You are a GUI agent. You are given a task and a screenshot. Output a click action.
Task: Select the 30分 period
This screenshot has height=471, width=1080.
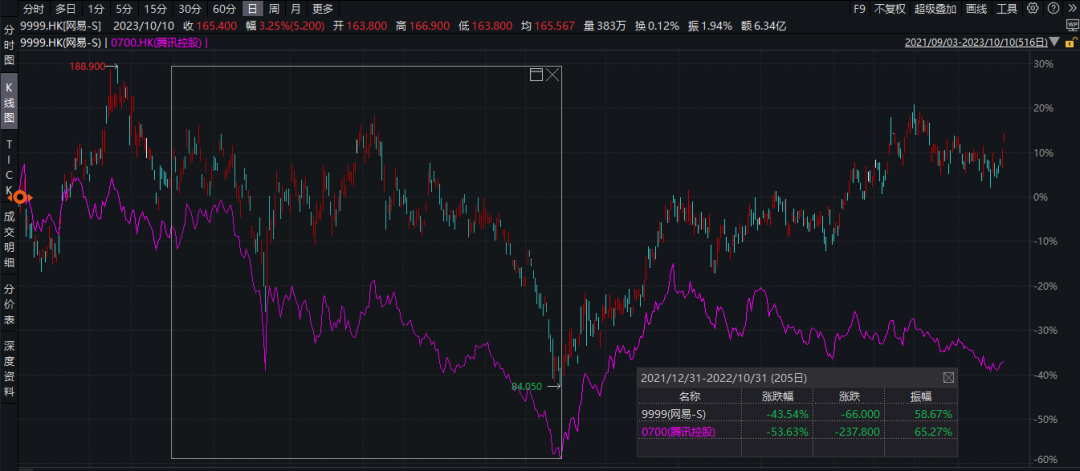coord(189,9)
